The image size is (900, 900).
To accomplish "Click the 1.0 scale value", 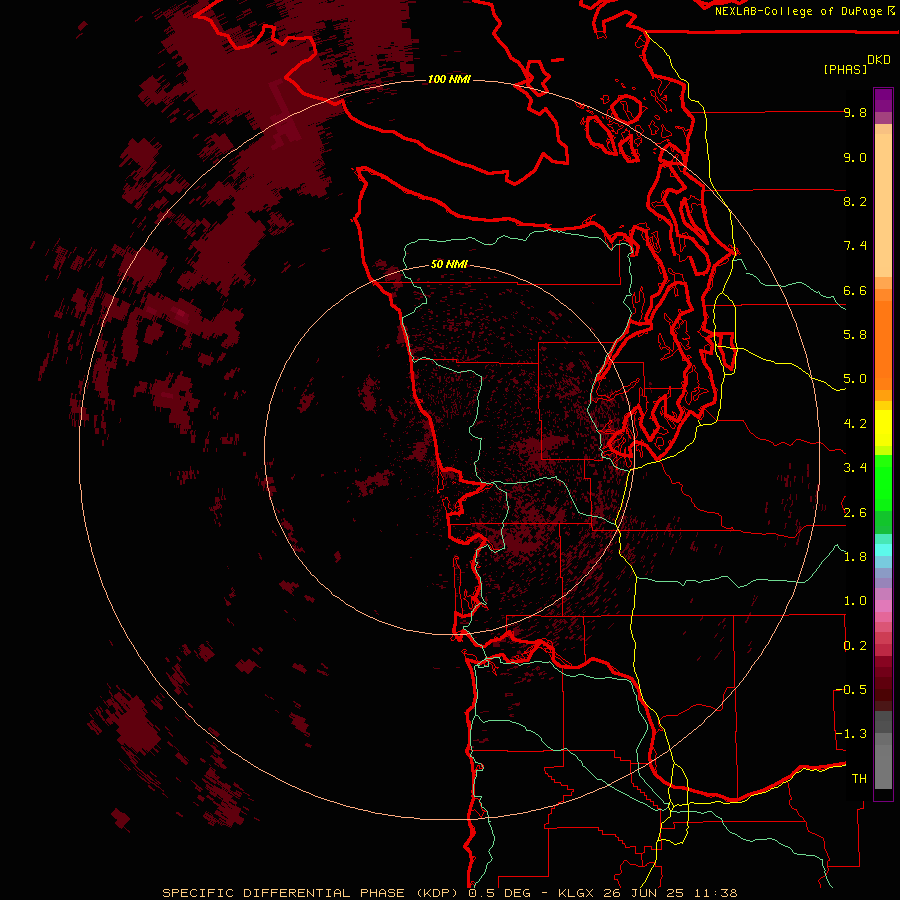I will click(x=855, y=601).
